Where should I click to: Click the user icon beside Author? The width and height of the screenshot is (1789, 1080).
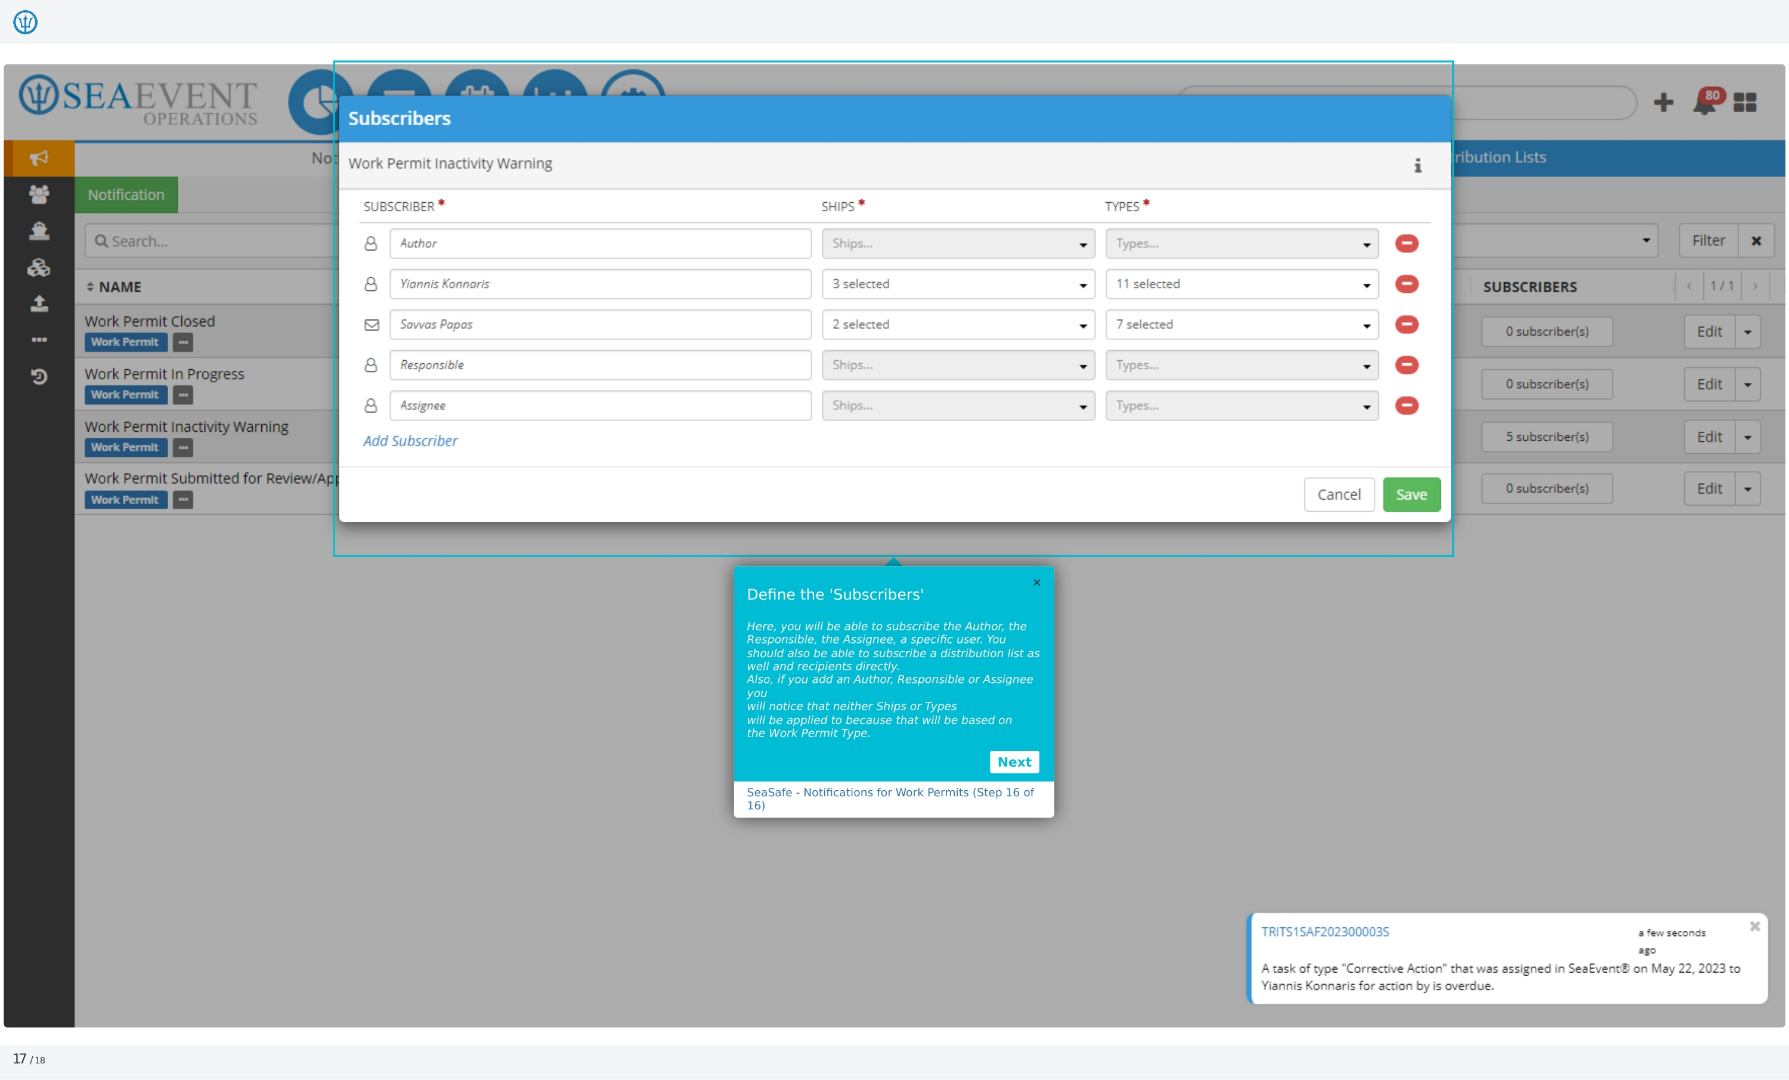371,243
